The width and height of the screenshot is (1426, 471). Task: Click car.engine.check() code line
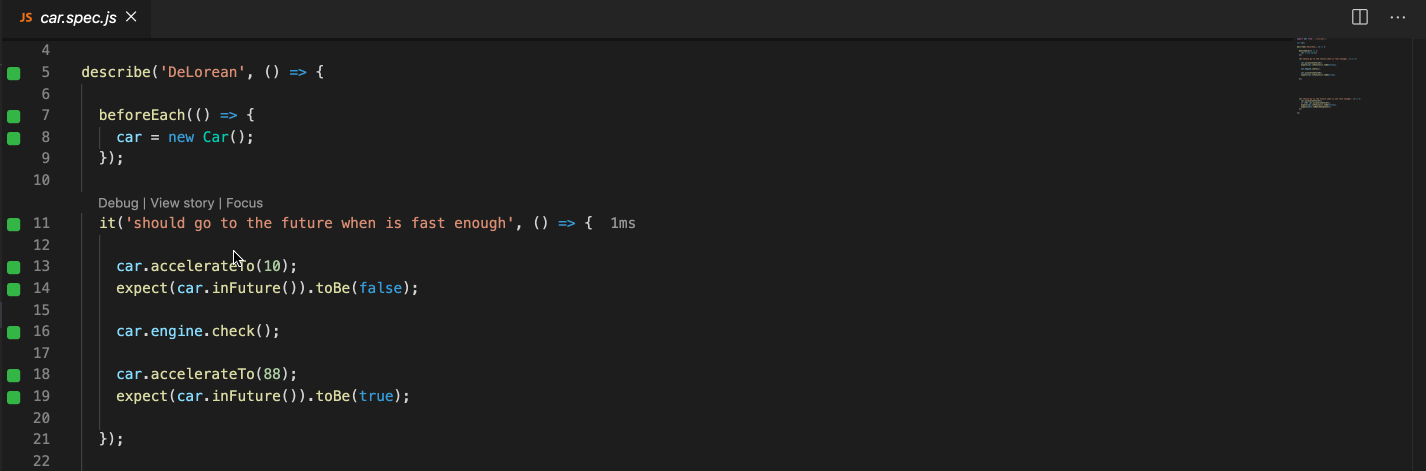pyautogui.click(x=198, y=332)
